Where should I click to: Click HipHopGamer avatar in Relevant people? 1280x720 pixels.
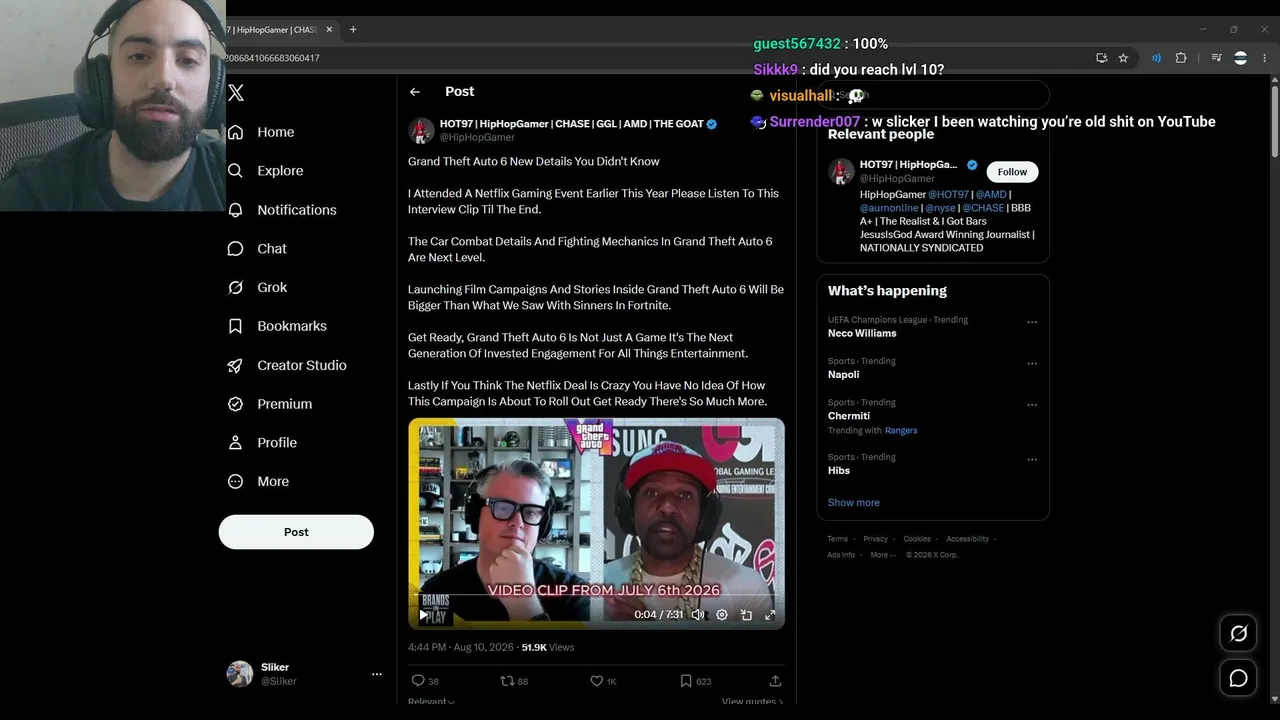(x=841, y=171)
